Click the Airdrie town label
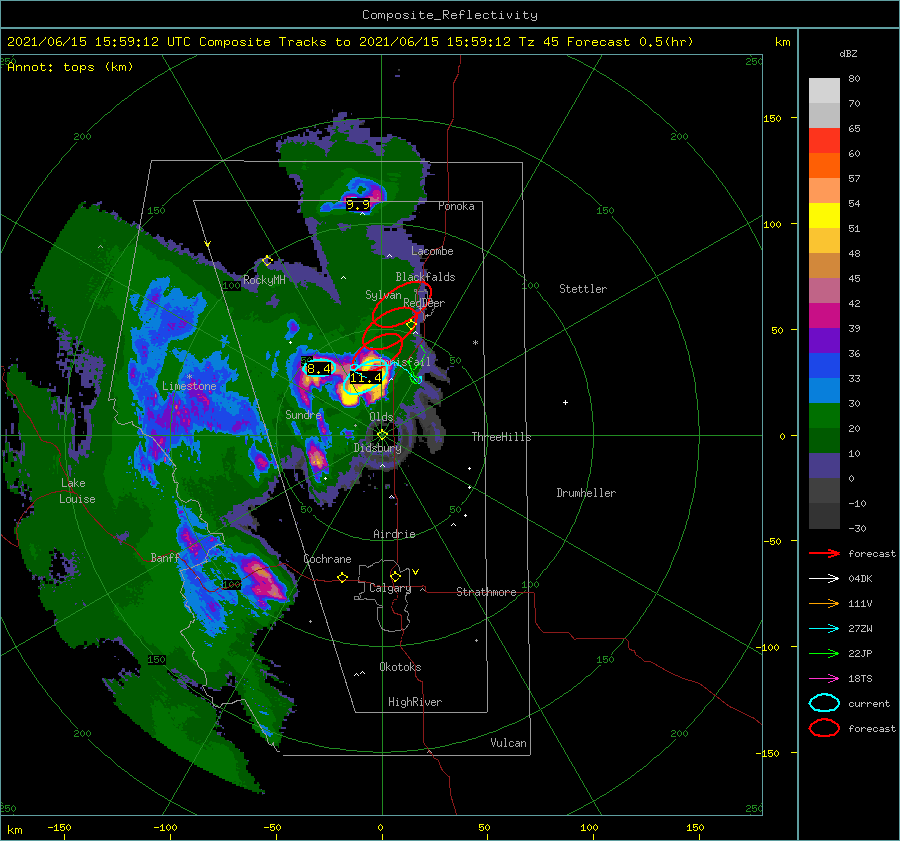 tap(394, 534)
